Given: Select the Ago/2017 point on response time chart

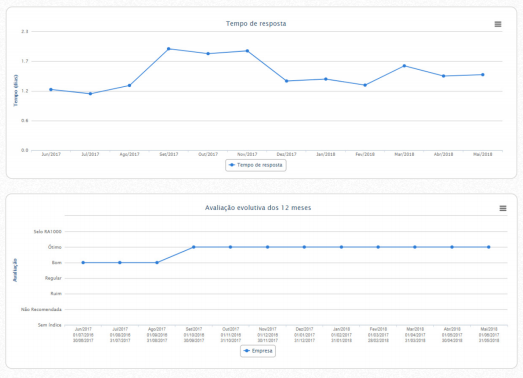Looking at the screenshot, I should pyautogui.click(x=129, y=85).
